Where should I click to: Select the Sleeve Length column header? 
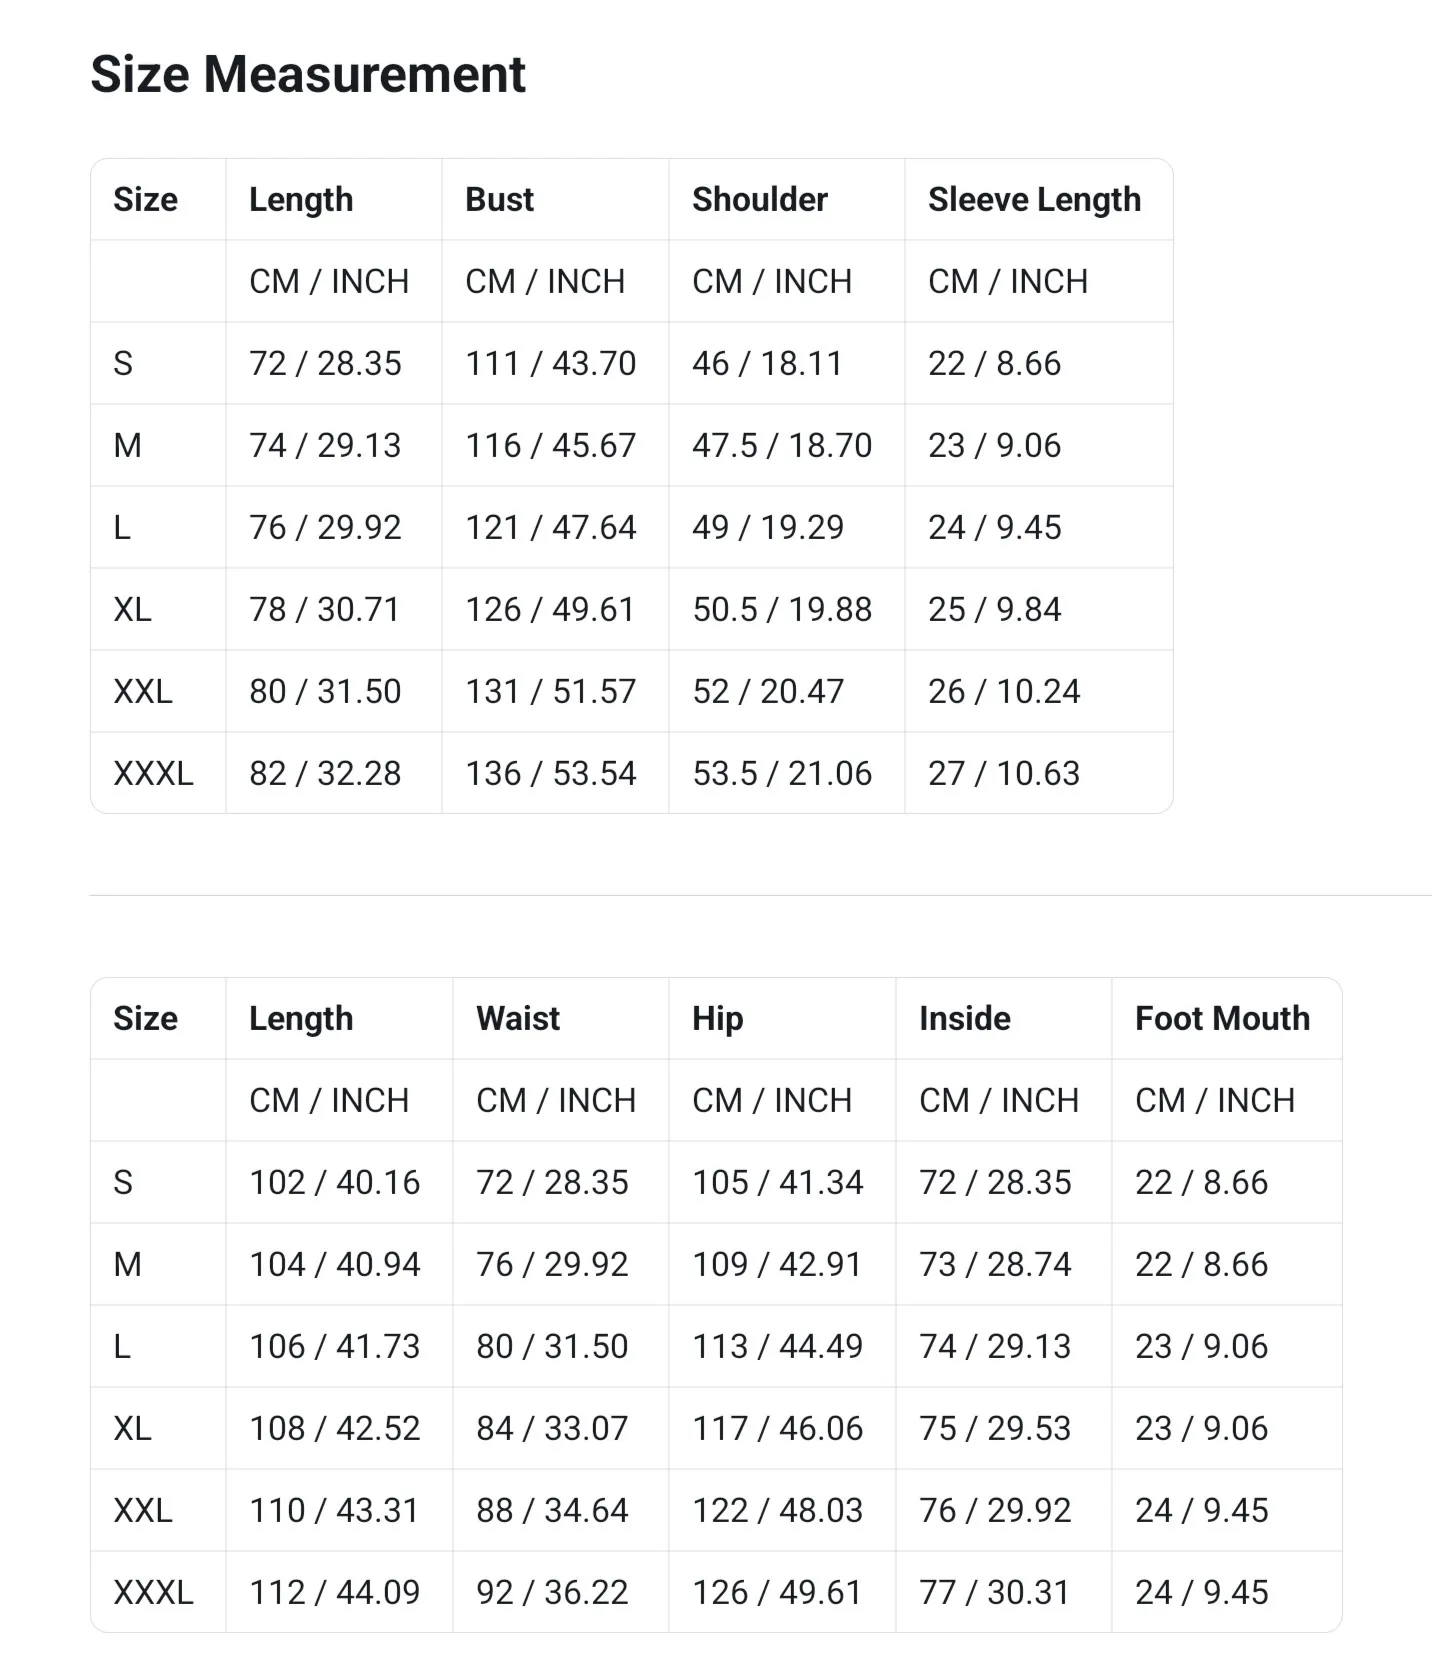tap(1034, 199)
